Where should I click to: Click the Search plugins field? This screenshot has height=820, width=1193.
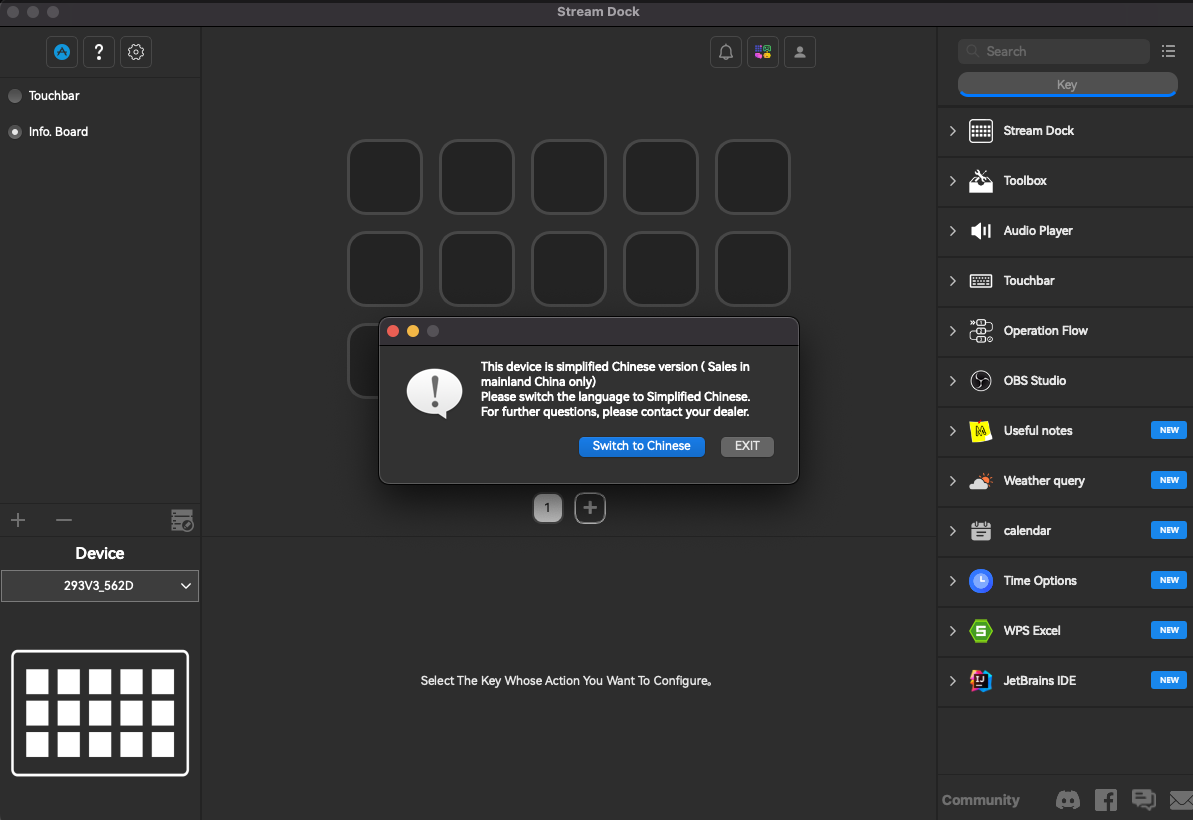[x=1054, y=51]
